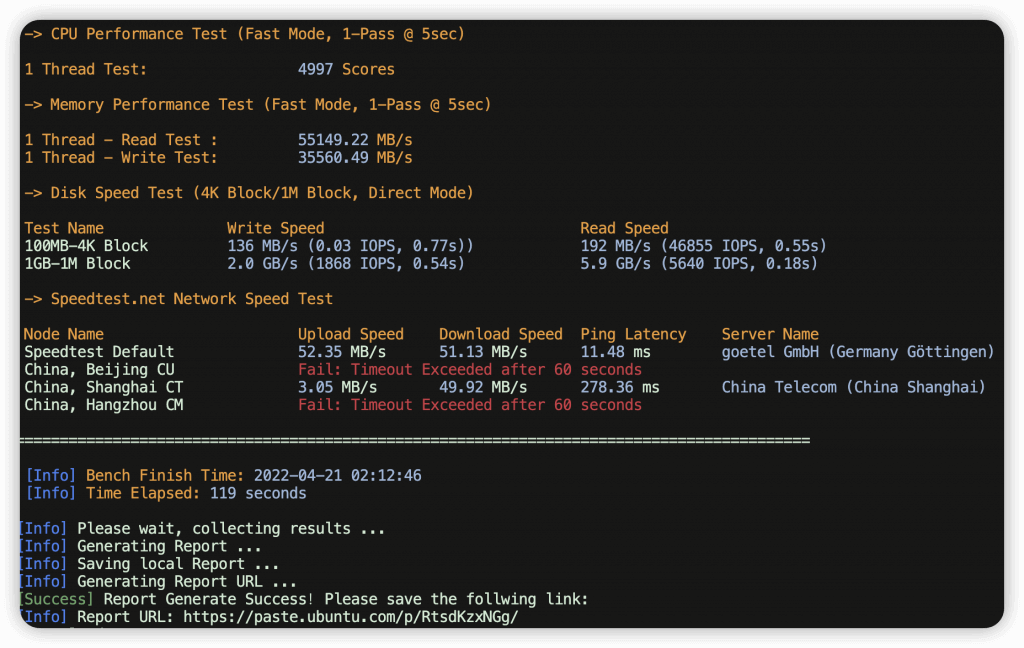Select the 1GB-1M Block row name
The width and height of the screenshot is (1024, 648).
click(x=77, y=264)
